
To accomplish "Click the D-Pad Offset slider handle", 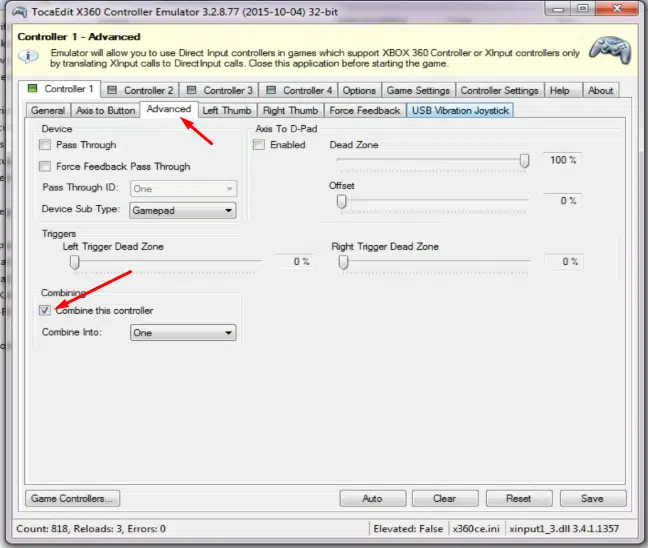I will point(341,201).
